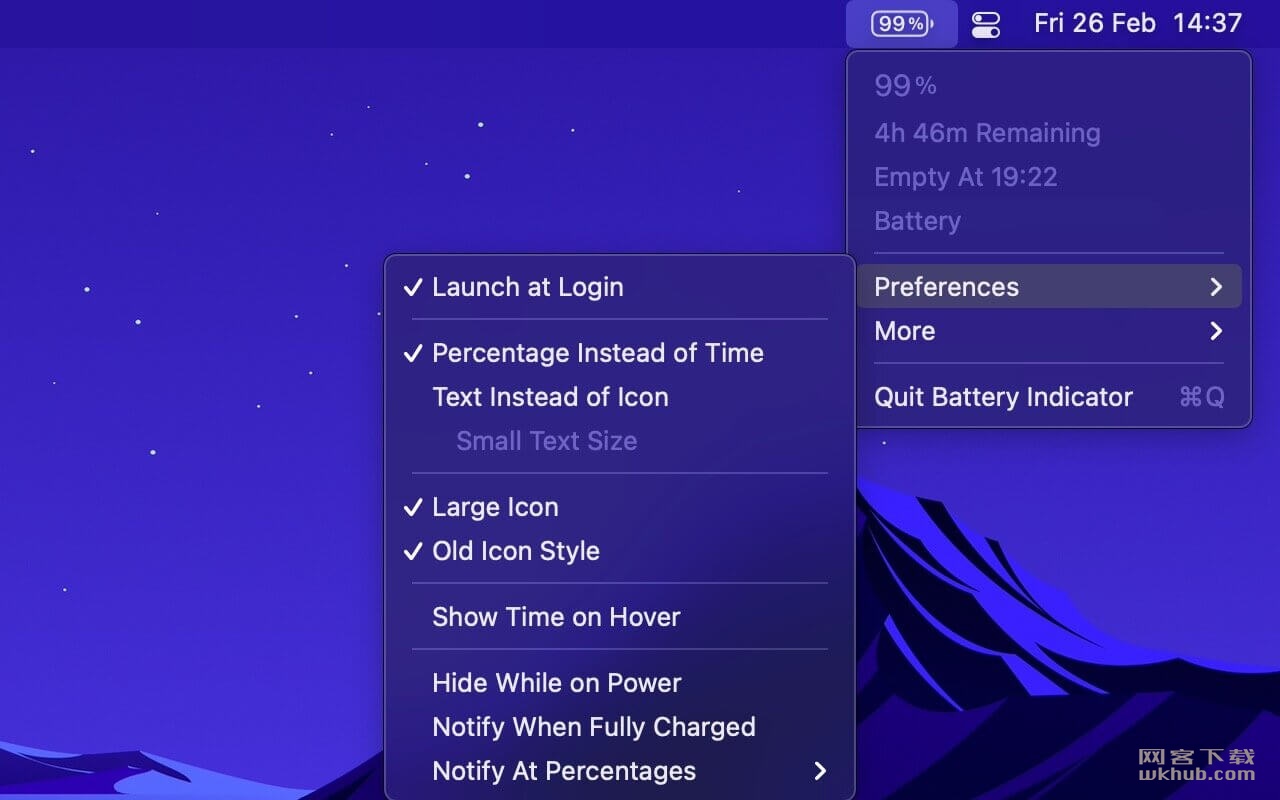Screen dimensions: 1280x800
Task: Click the Empty At 19:22 info line
Action: 966,177
